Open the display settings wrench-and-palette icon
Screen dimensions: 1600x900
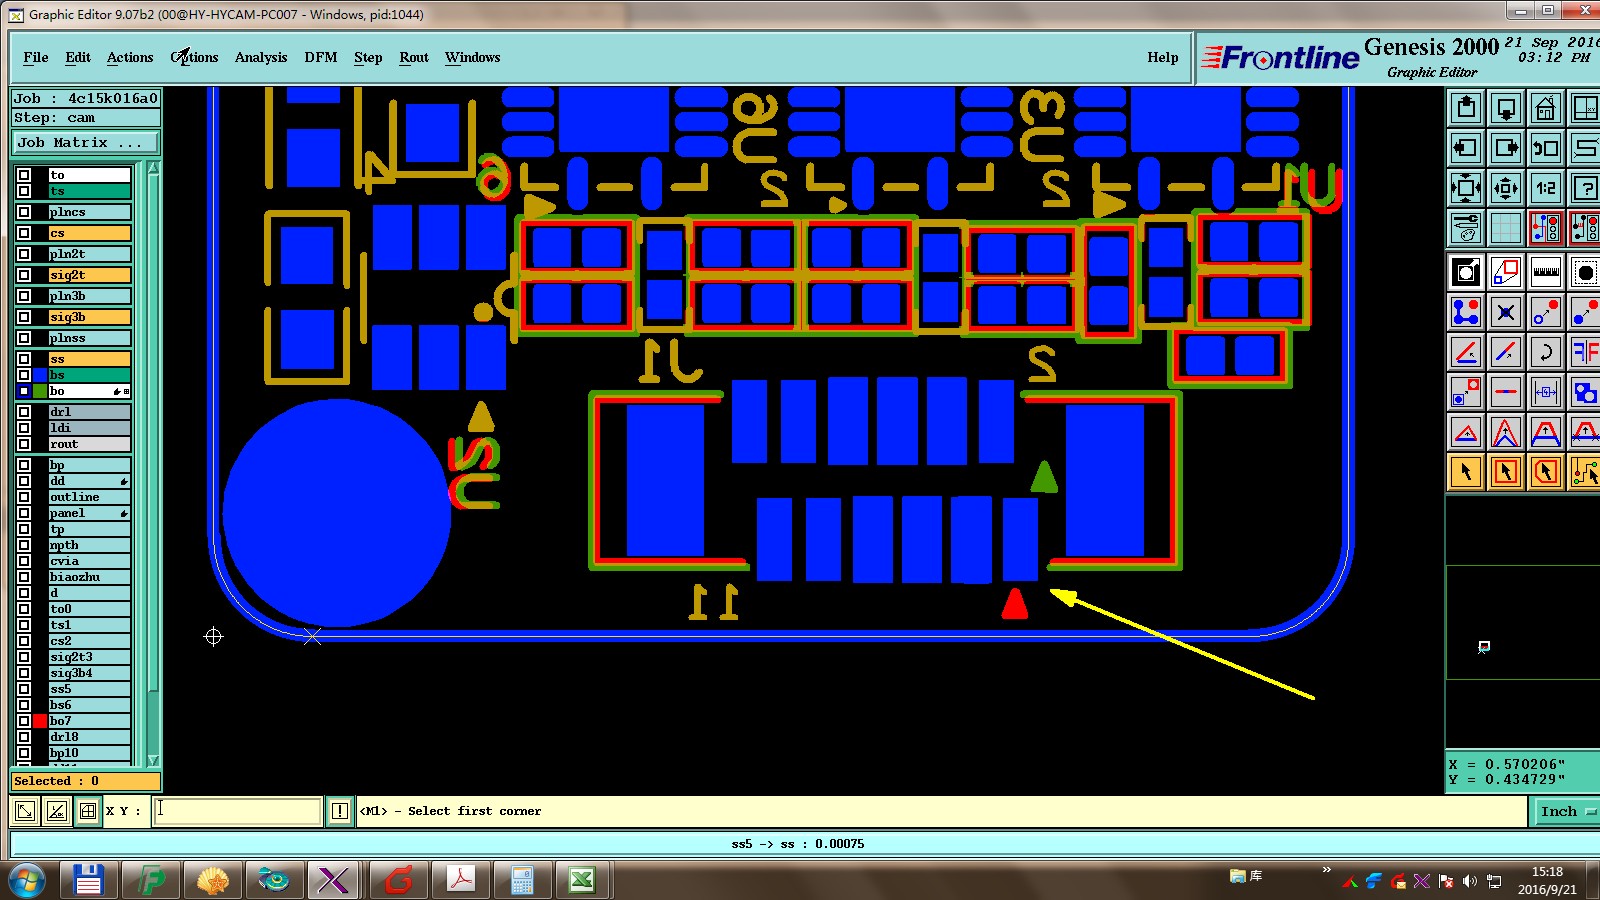1466,228
